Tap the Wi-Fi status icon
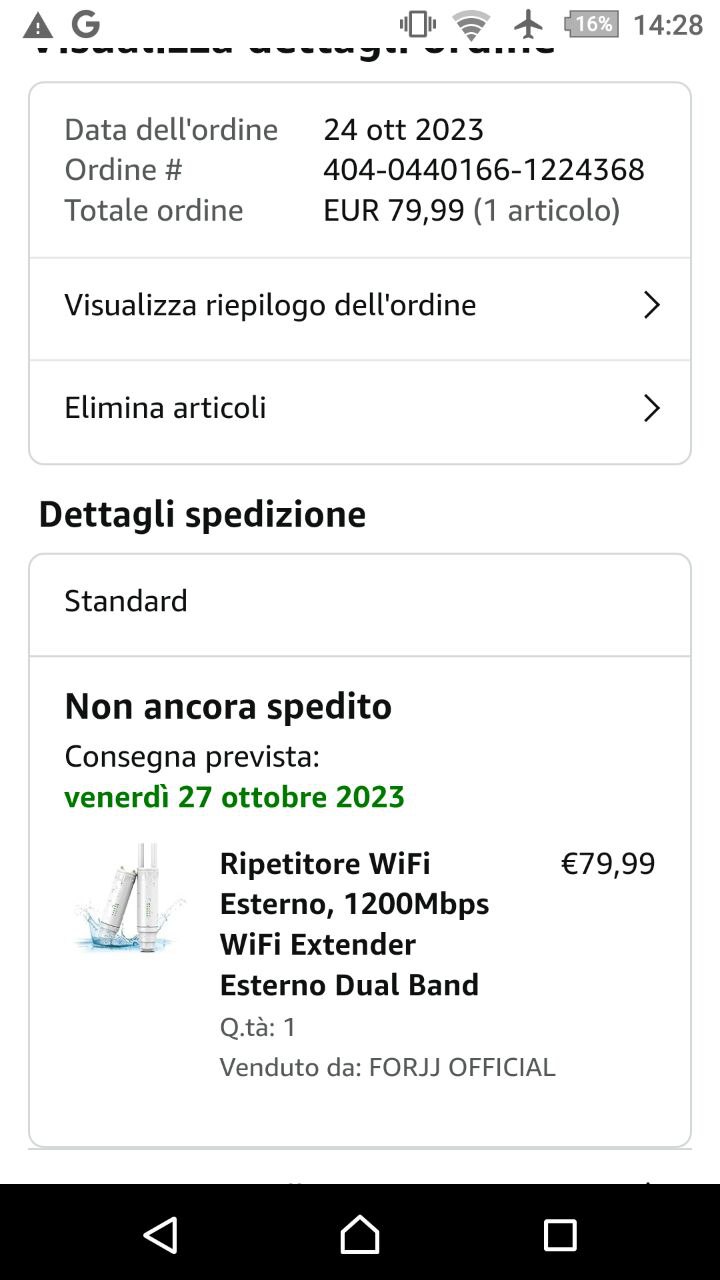This screenshot has height=1280, width=720. click(470, 24)
